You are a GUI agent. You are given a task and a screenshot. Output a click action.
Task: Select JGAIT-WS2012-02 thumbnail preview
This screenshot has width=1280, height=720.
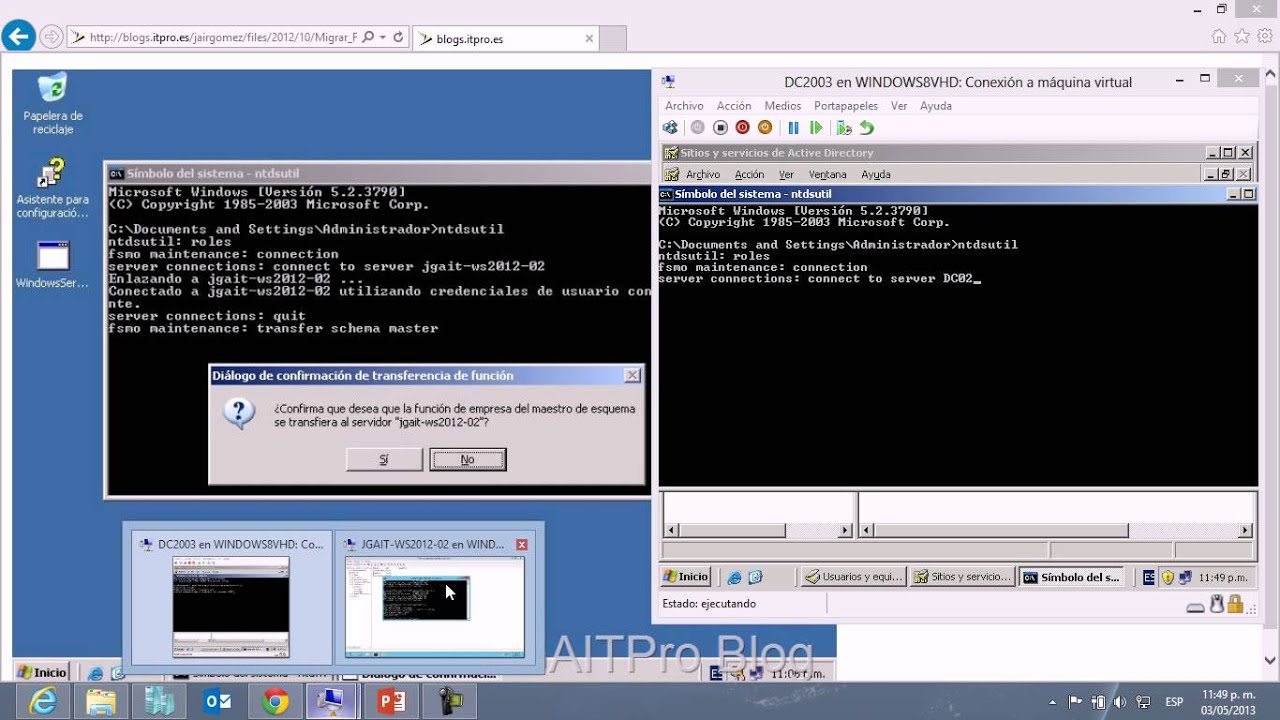pos(434,597)
